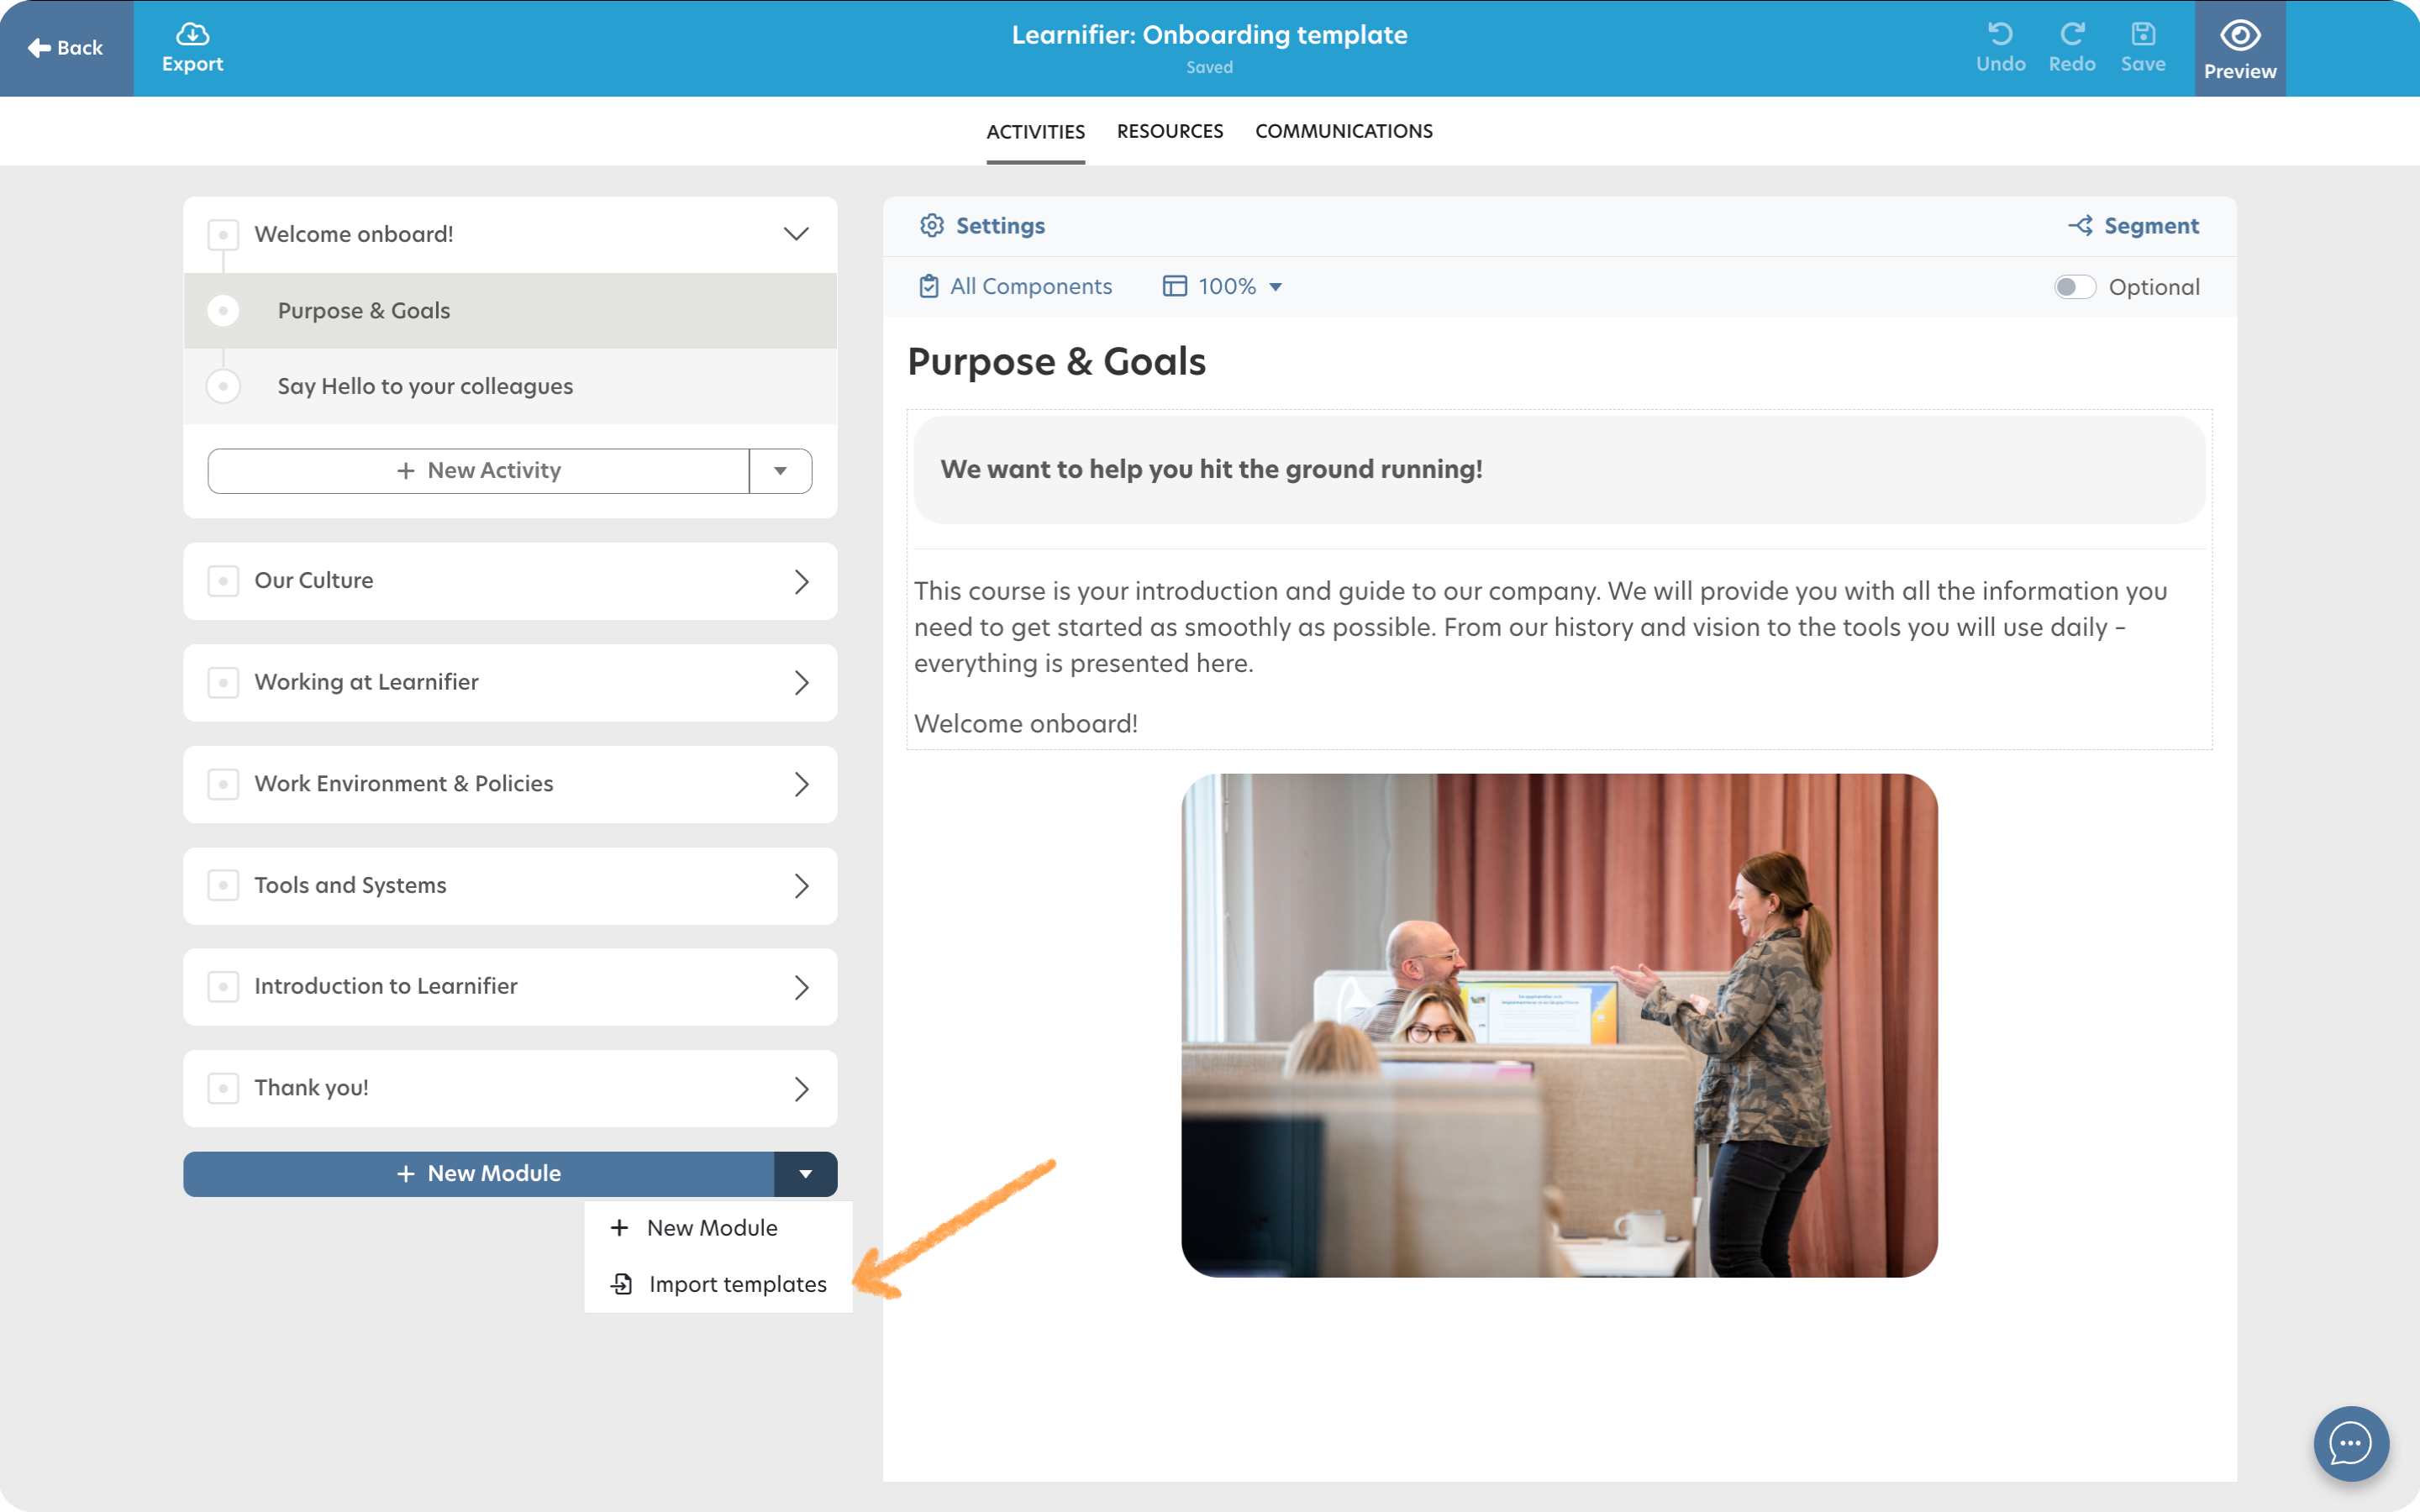Open the Communications tab
Screen dimensions: 2420x1512
(1344, 131)
